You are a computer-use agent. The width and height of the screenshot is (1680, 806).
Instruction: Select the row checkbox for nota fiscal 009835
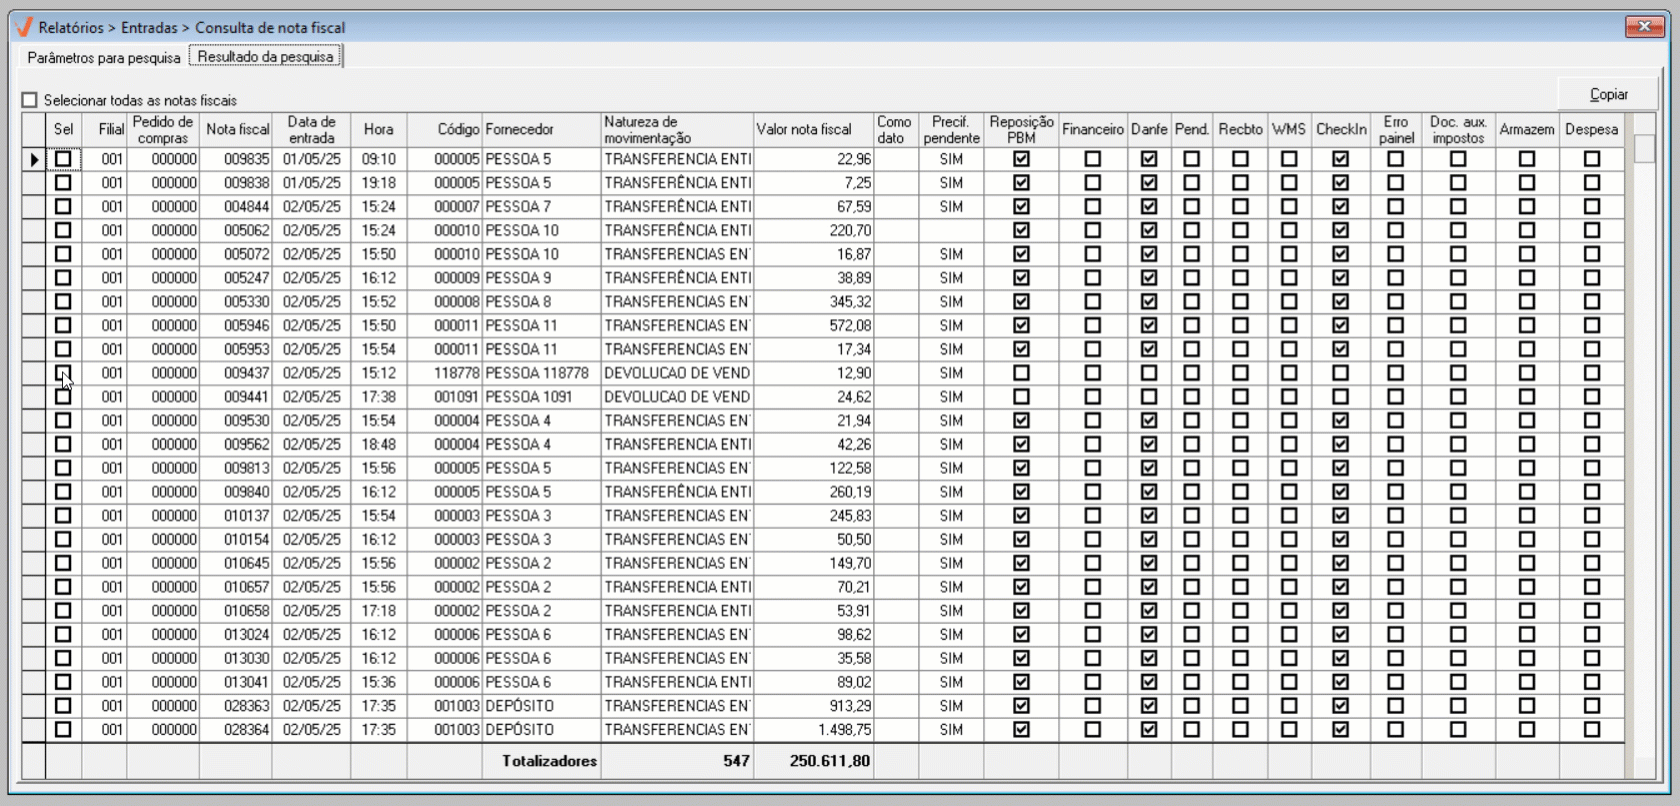coord(63,159)
